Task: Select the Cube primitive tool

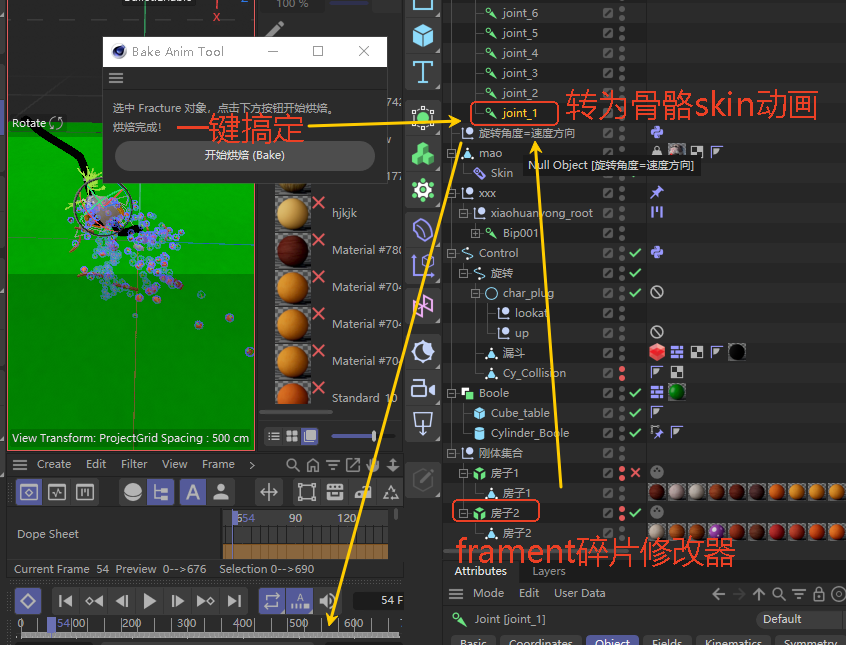Action: [423, 35]
